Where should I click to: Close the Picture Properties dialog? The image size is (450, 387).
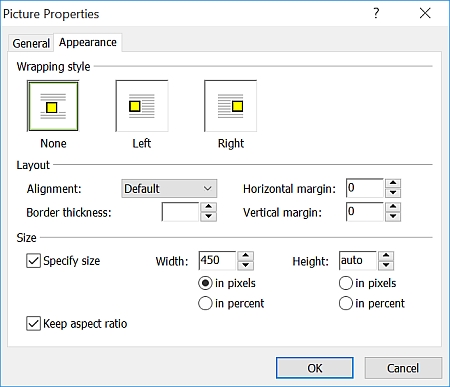[x=425, y=13]
